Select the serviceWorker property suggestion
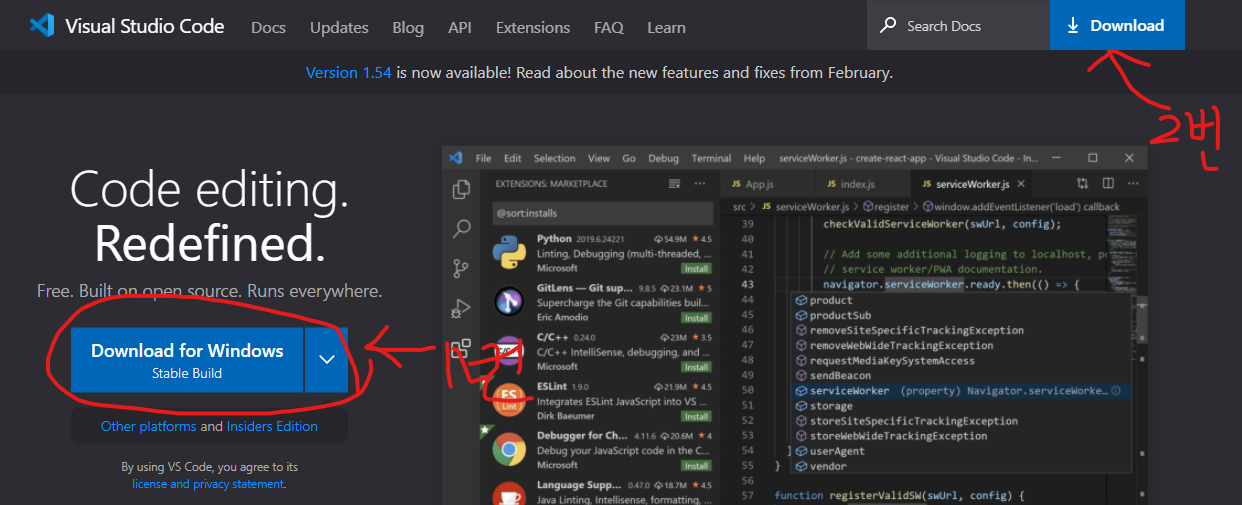Image resolution: width=1242 pixels, height=505 pixels. click(959, 391)
